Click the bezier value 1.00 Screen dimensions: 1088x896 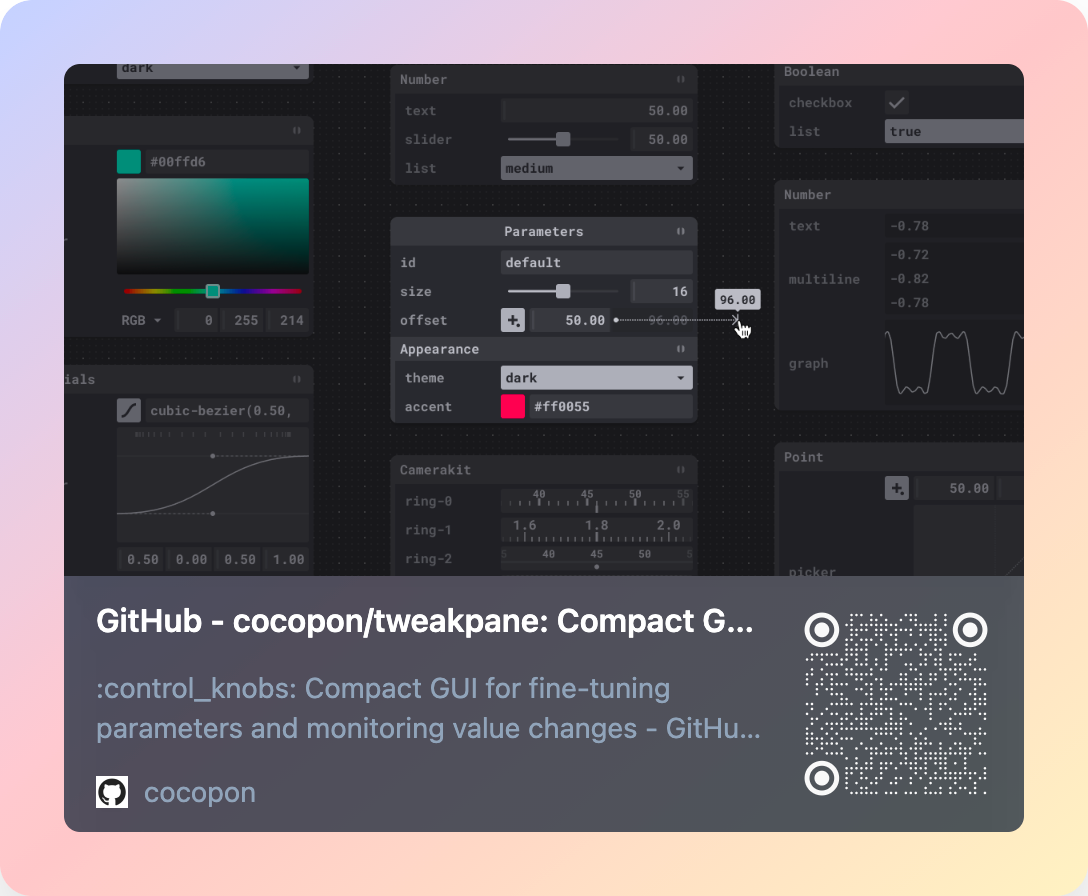pyautogui.click(x=287, y=559)
